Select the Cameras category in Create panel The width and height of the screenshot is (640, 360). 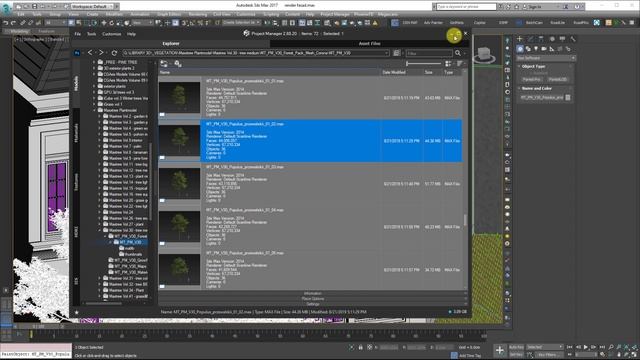[544, 49]
